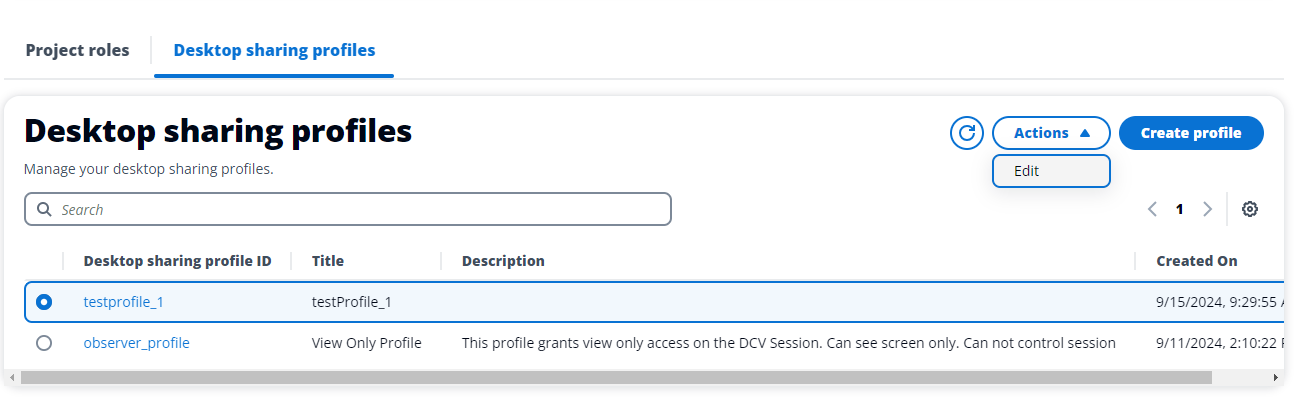
Task: Select the observer_profile radio button
Action: pos(44,343)
